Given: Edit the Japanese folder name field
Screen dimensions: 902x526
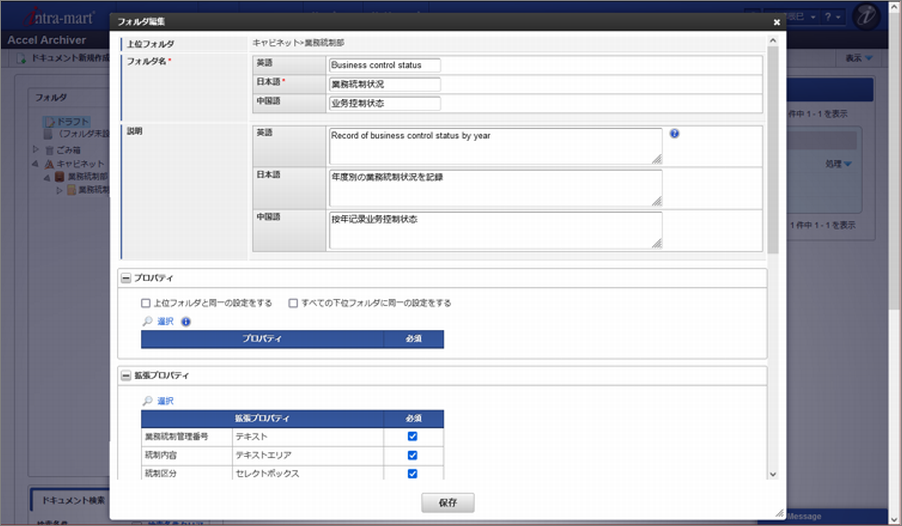Looking at the screenshot, I should coord(385,84).
